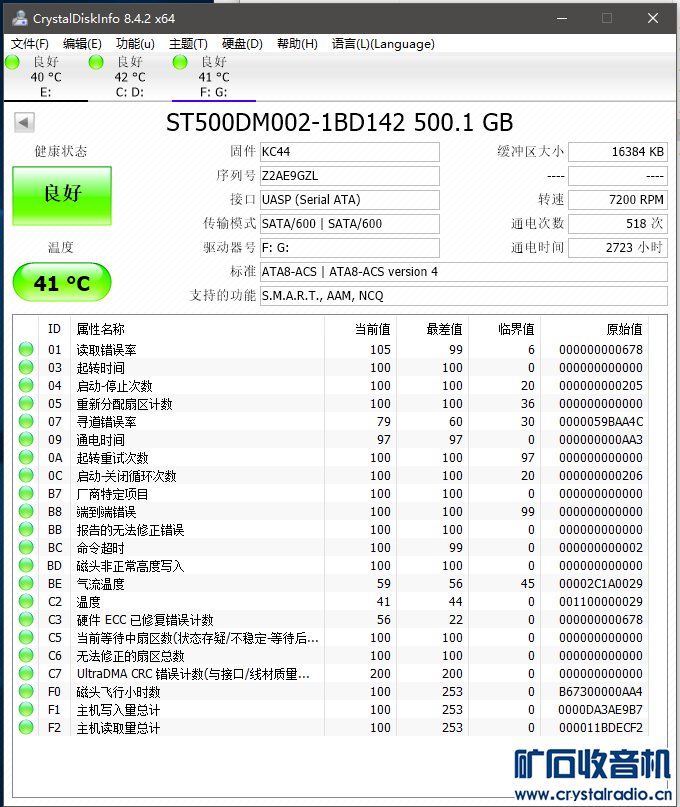Click status dot of row 0C 启动-关闭循环次数
Screen dimensions: 680x807
26,476
